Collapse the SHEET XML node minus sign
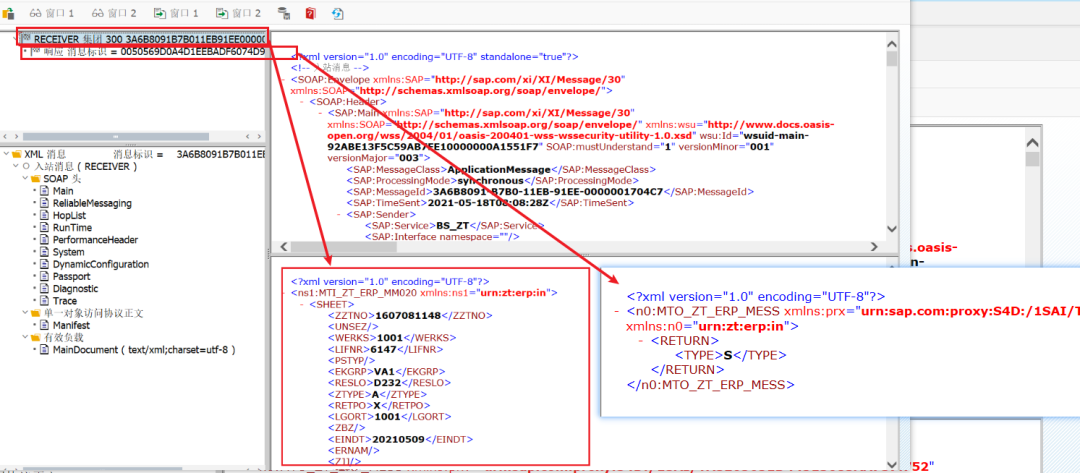This screenshot has width=1080, height=473. click(302, 304)
